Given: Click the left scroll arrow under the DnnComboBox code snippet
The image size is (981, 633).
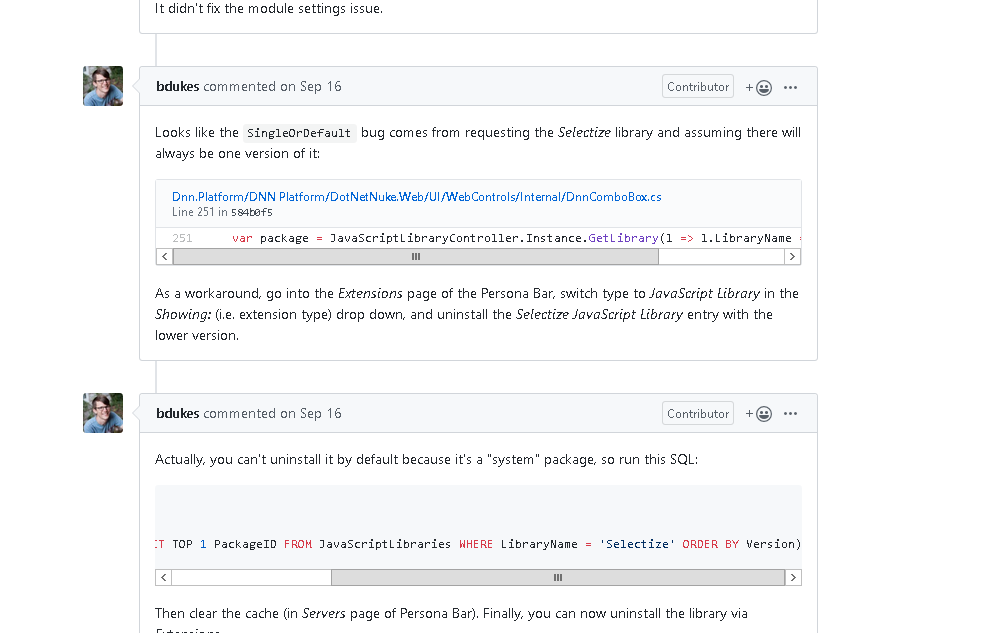Looking at the screenshot, I should pos(163,256).
